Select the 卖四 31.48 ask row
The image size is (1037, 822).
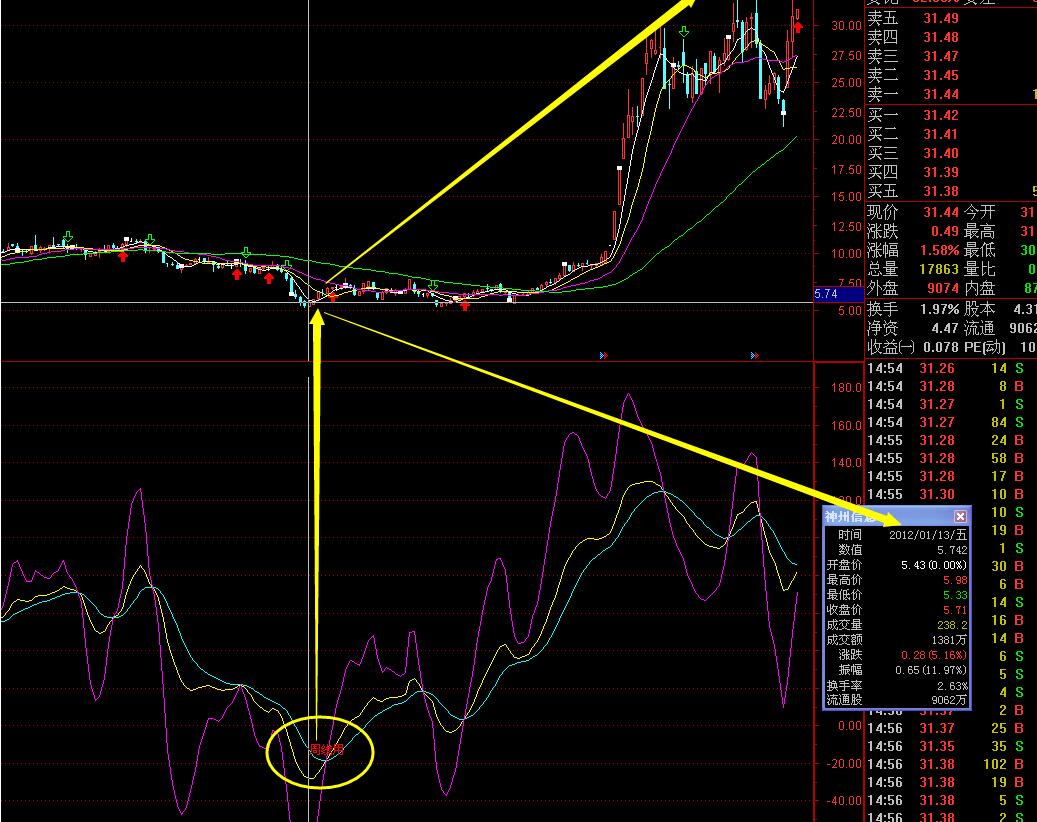pos(951,38)
